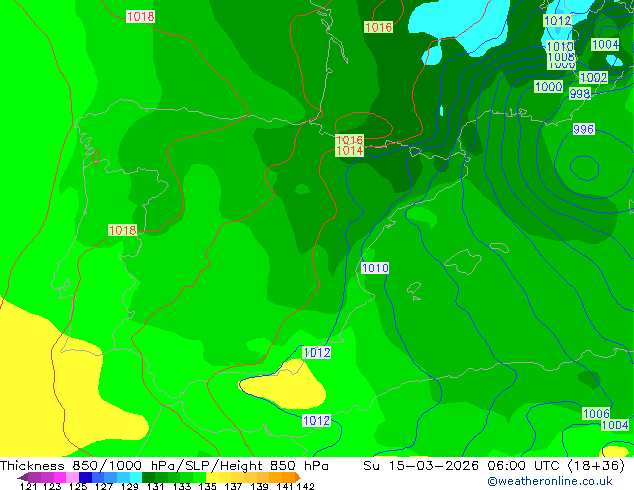The height and width of the screenshot is (490, 634).
Task: Click the 1000 isobar label
Action: 548,87
